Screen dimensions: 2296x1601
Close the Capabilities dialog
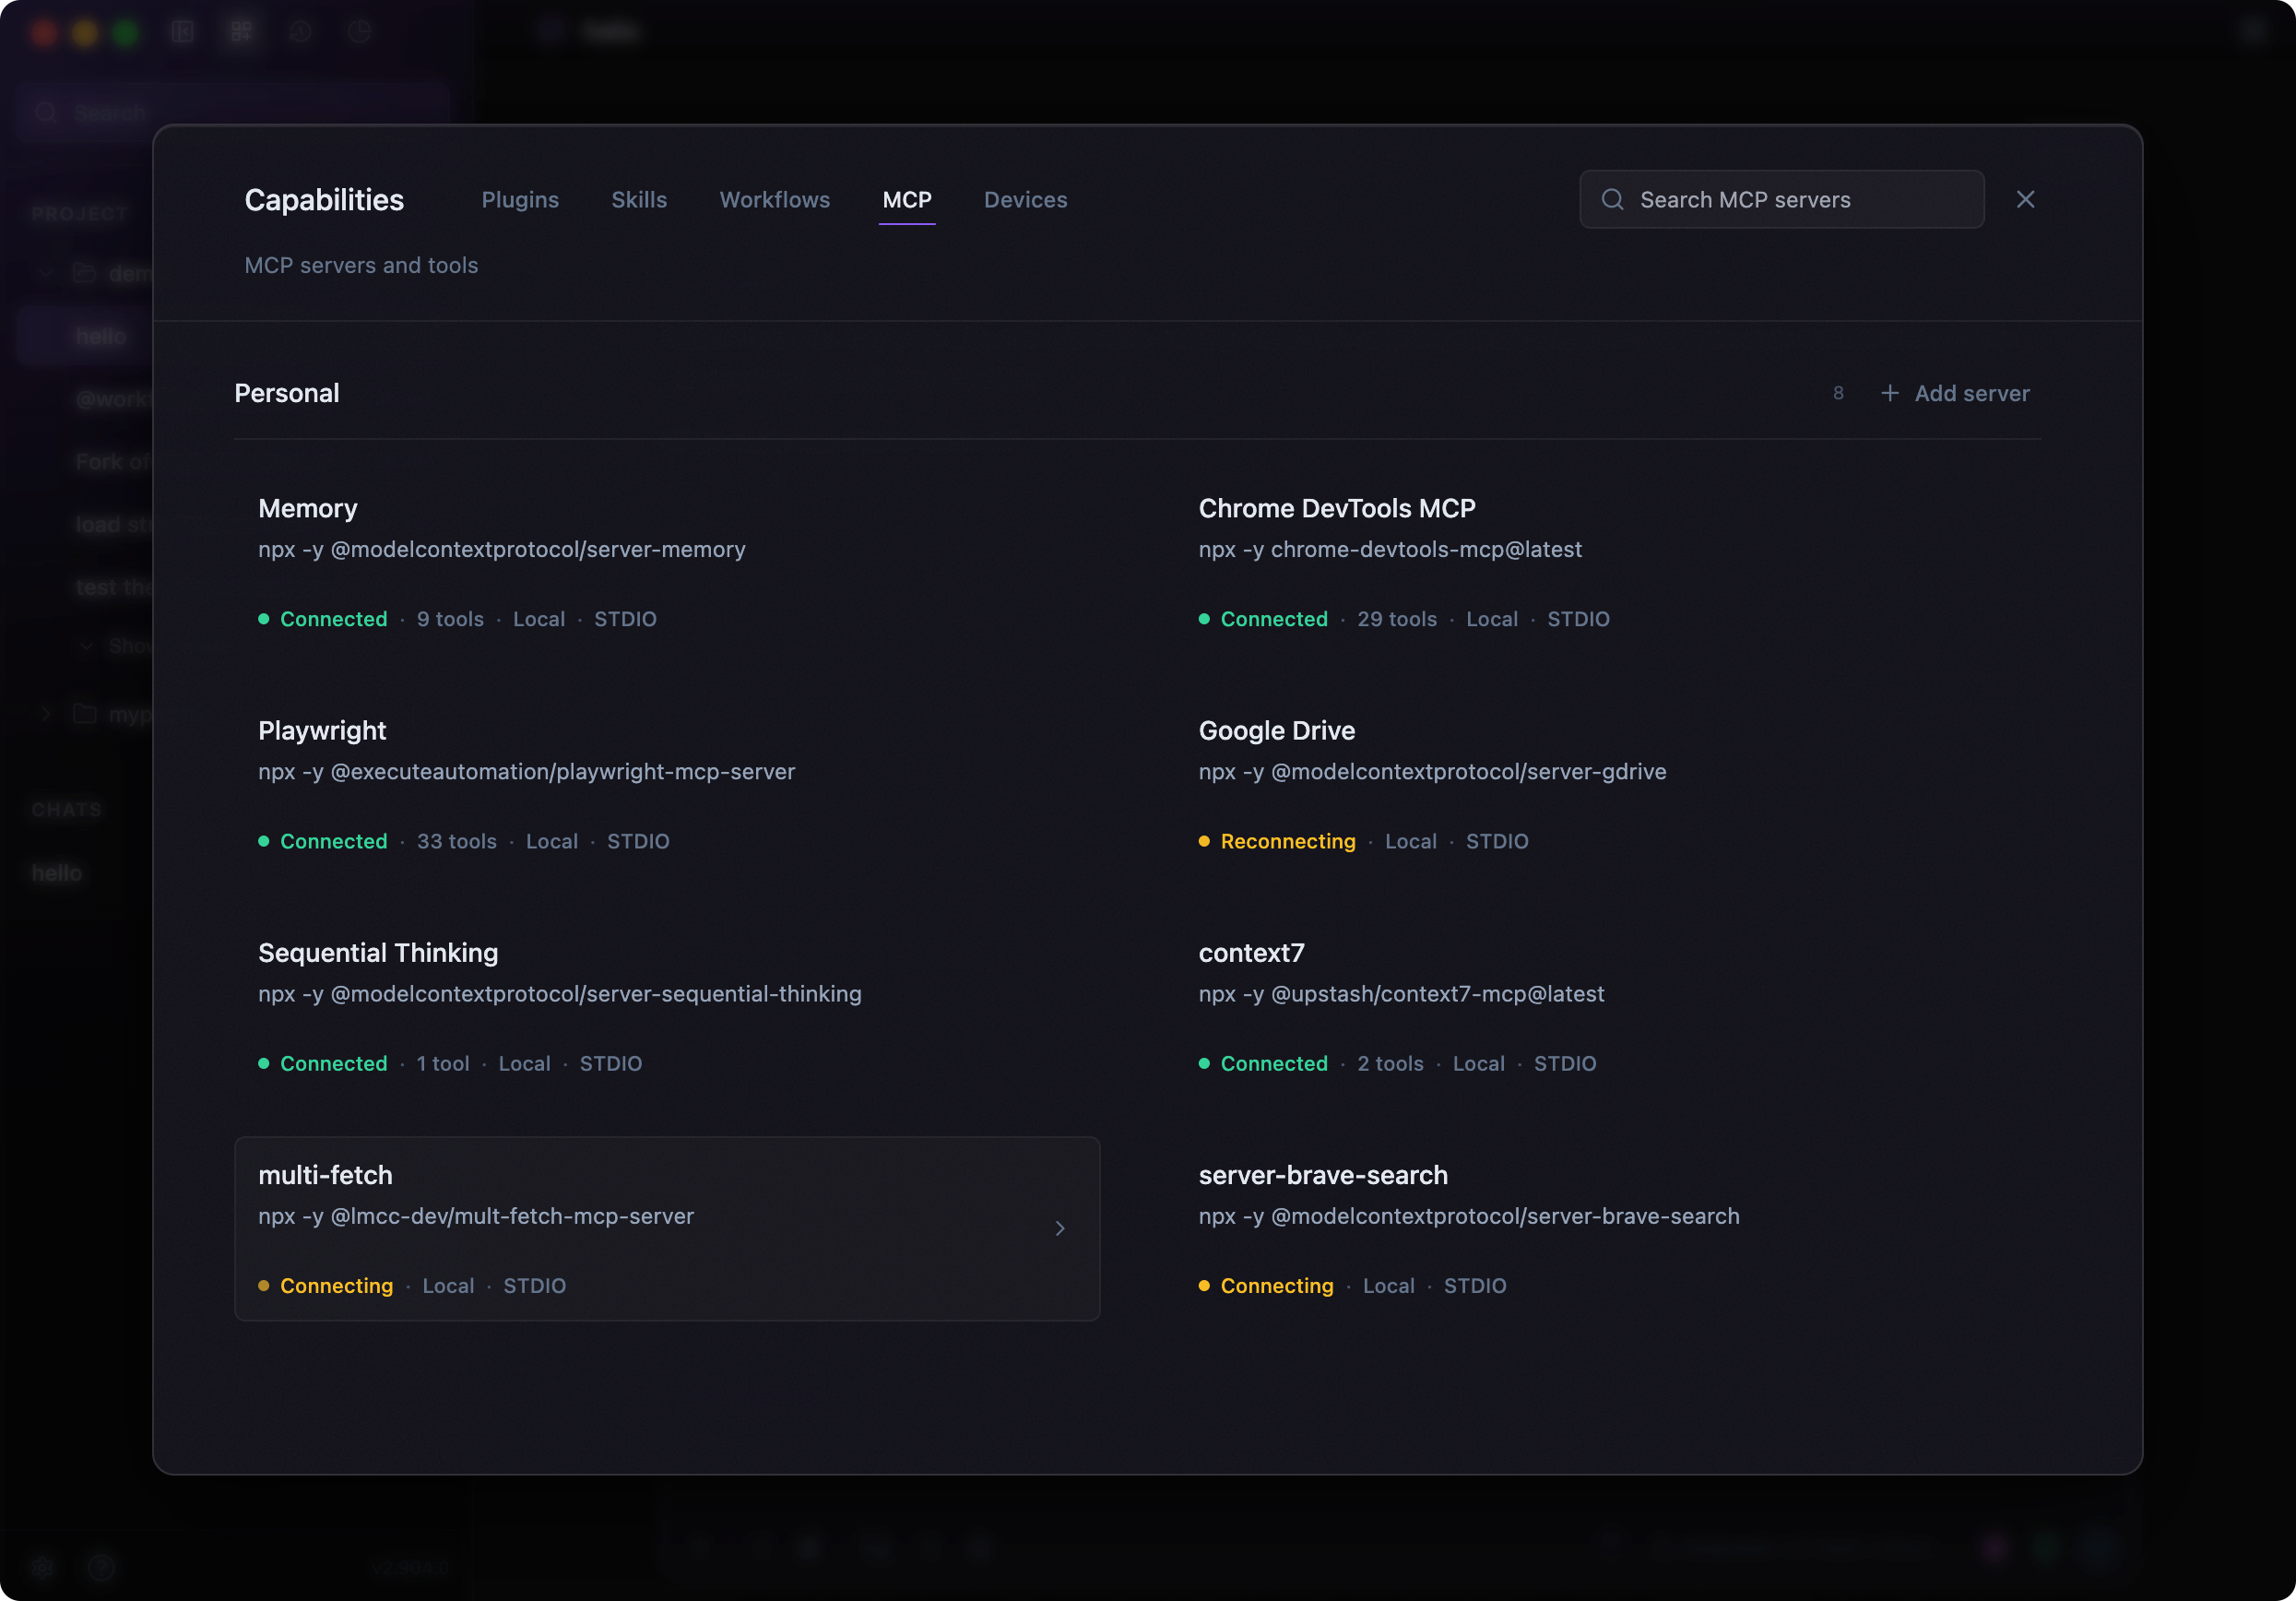click(2026, 199)
